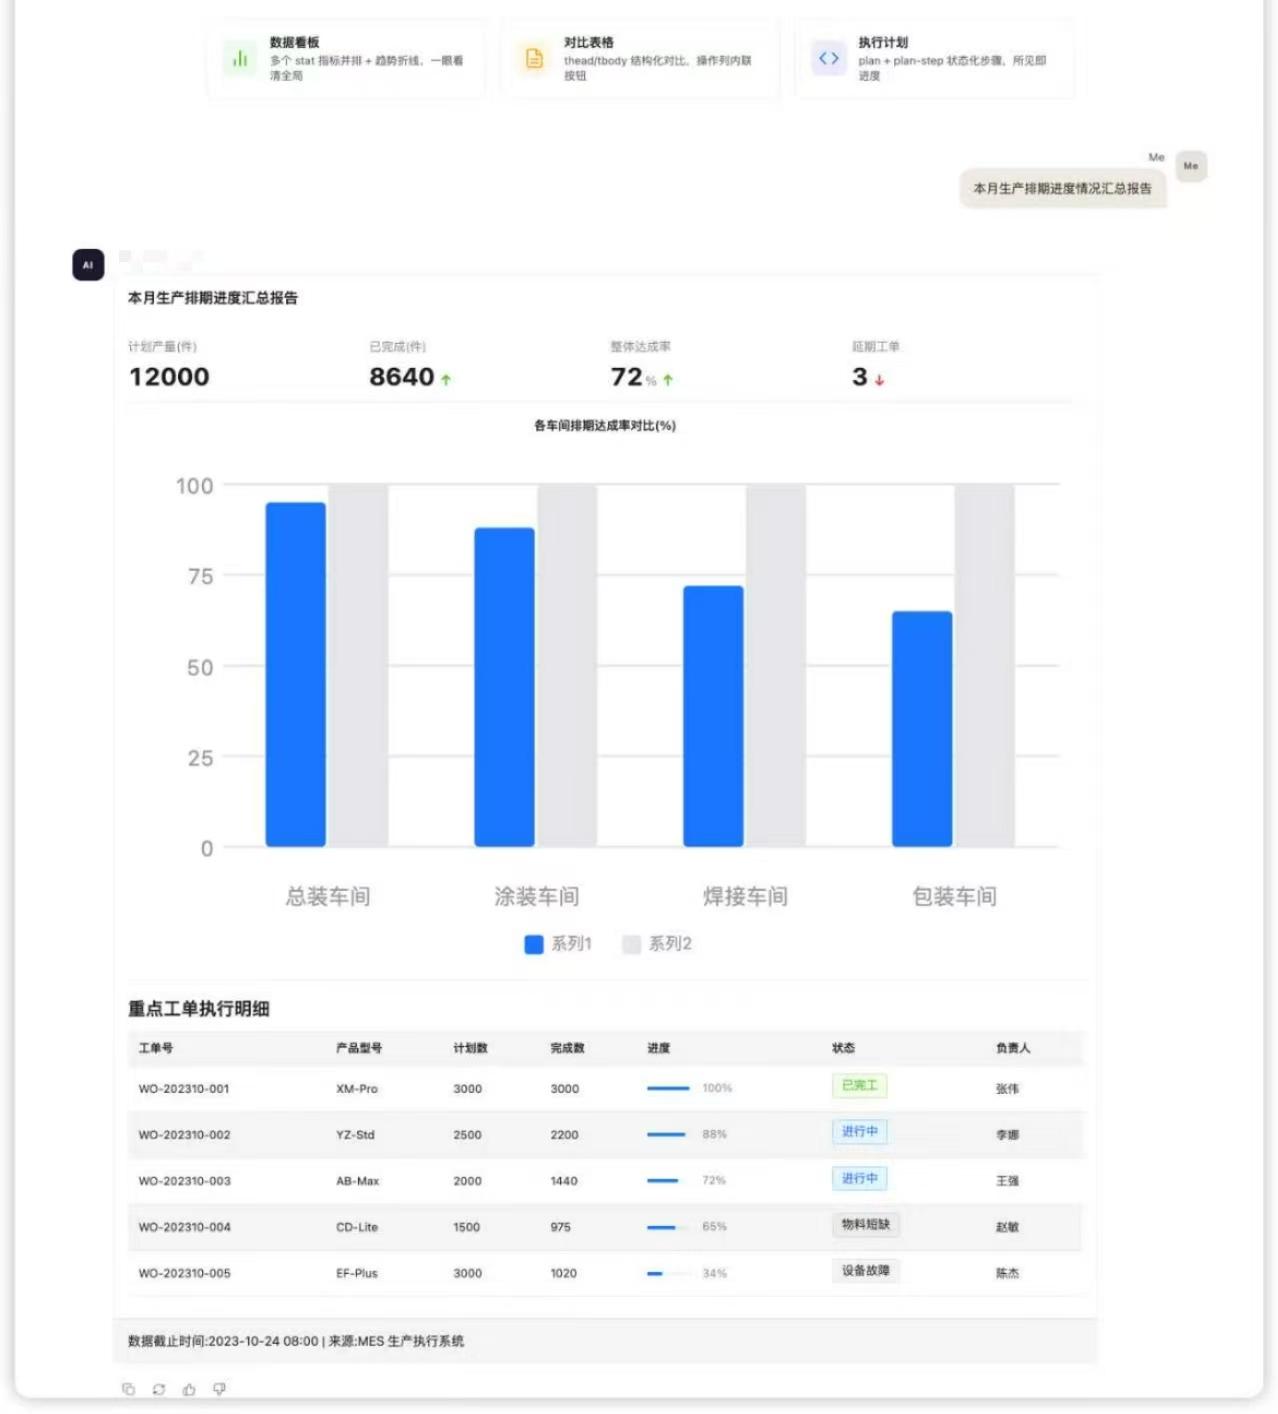Click the 完成数 column header
The height and width of the screenshot is (1414, 1278).
point(567,1048)
